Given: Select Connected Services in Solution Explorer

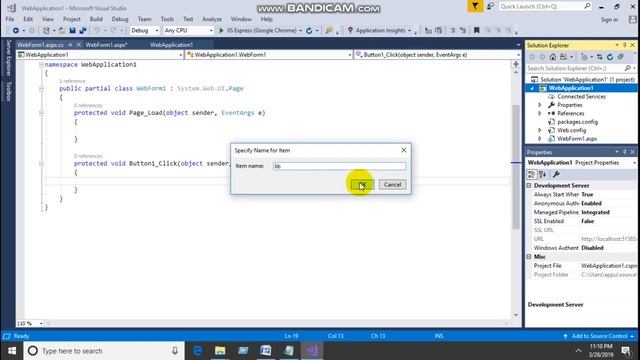Looking at the screenshot, I should tap(581, 97).
